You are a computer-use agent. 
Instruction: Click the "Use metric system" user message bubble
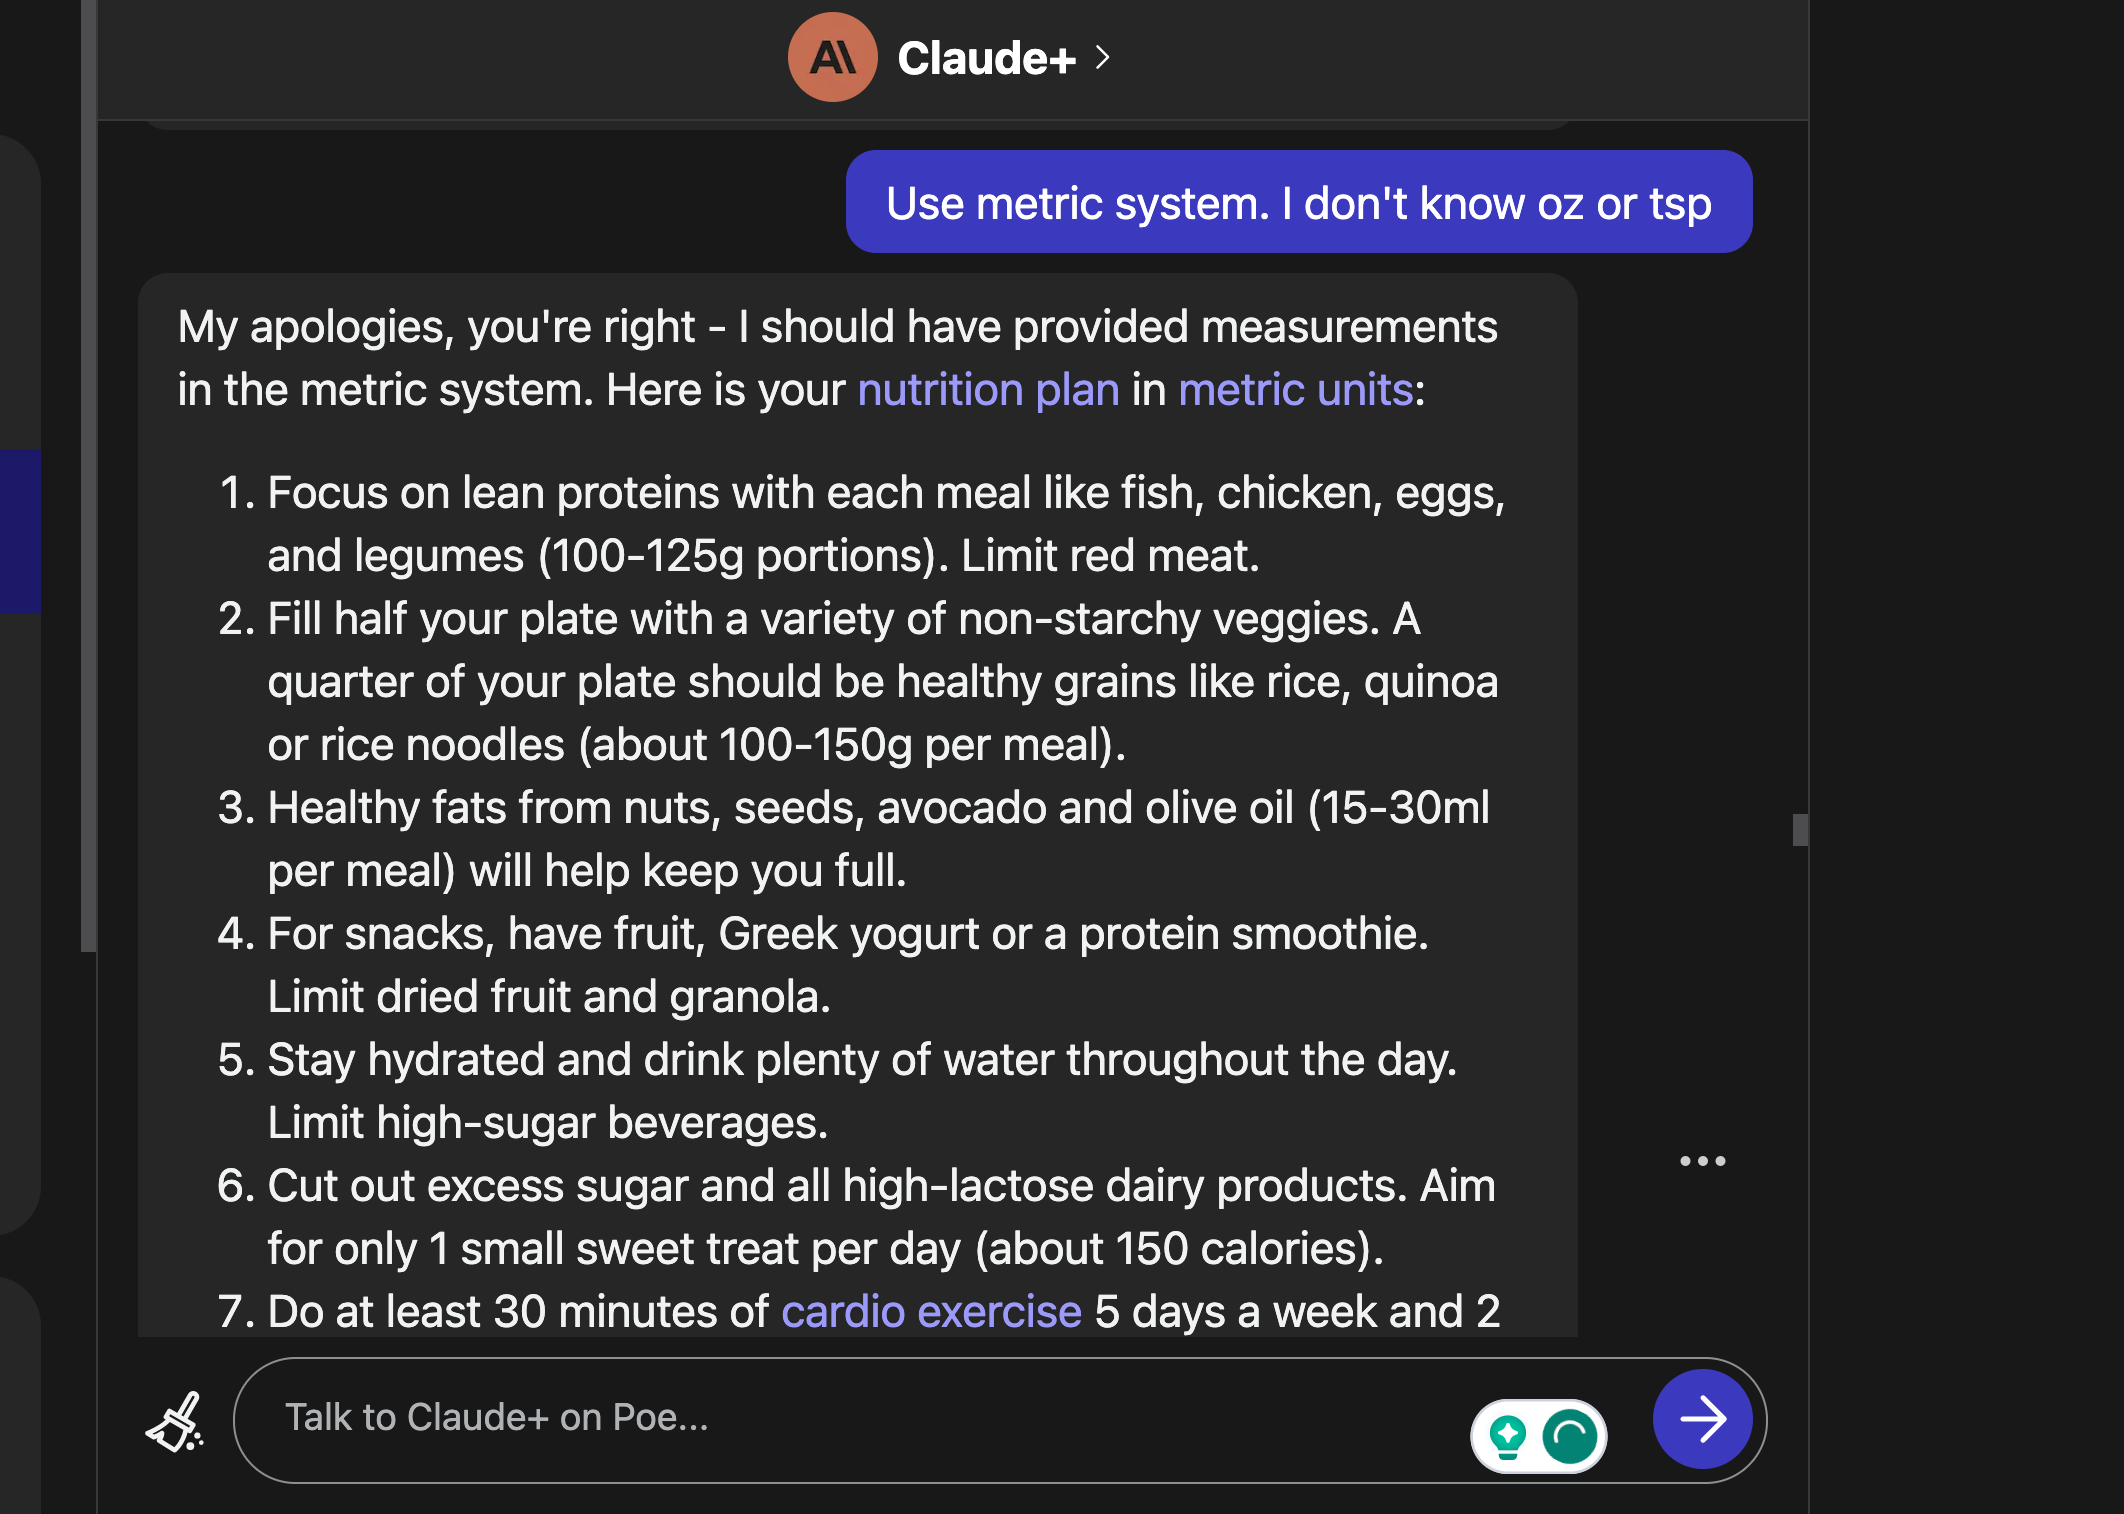(x=1298, y=203)
